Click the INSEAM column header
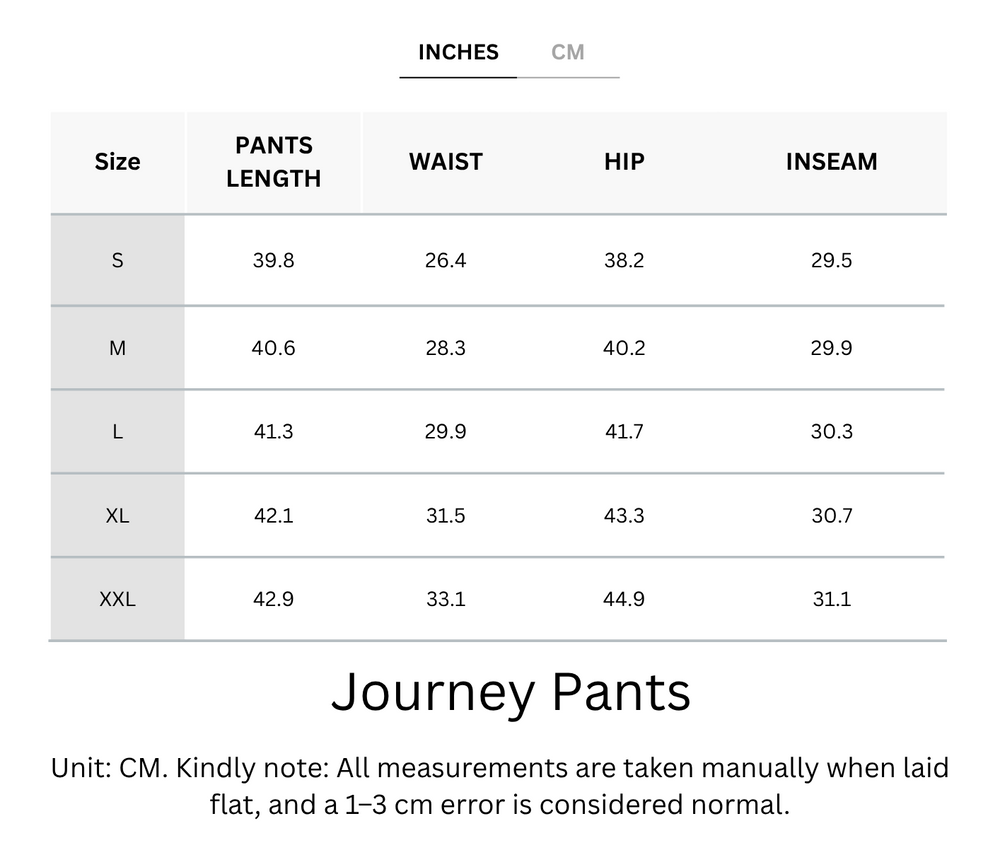The height and width of the screenshot is (850, 1000). (831, 161)
